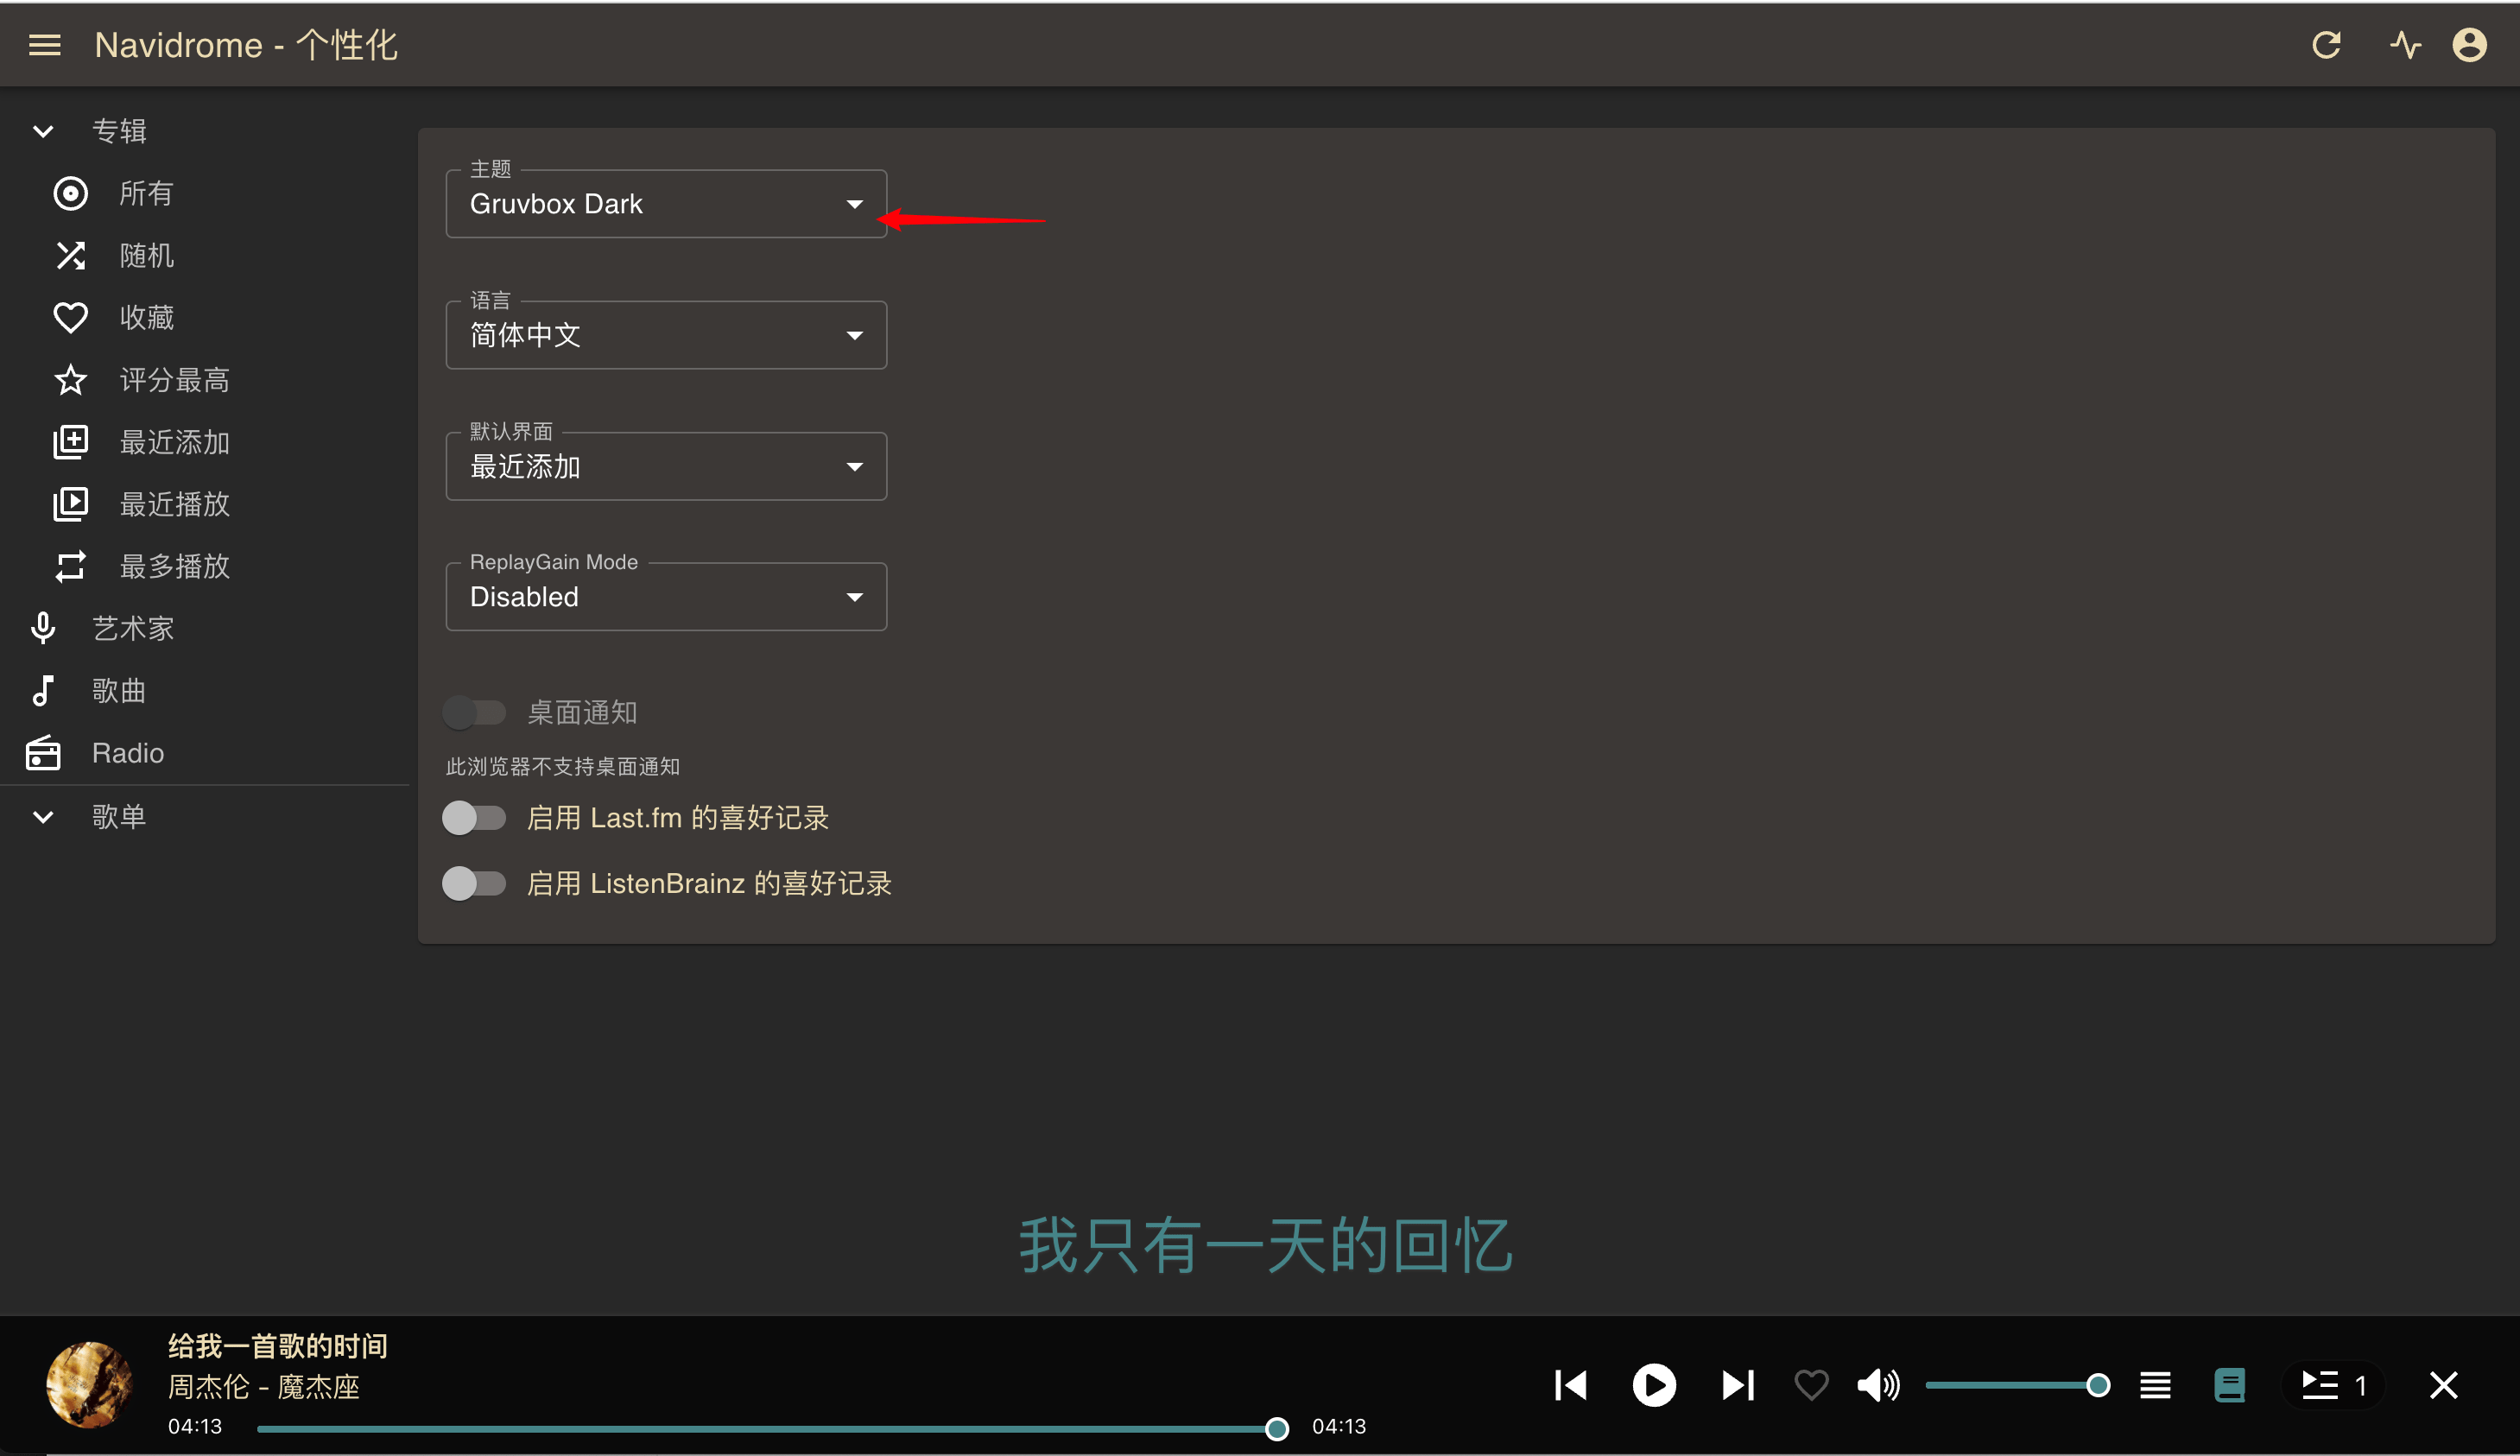Go to 最多播放 menu item
2520x1456 pixels.
click(x=174, y=566)
